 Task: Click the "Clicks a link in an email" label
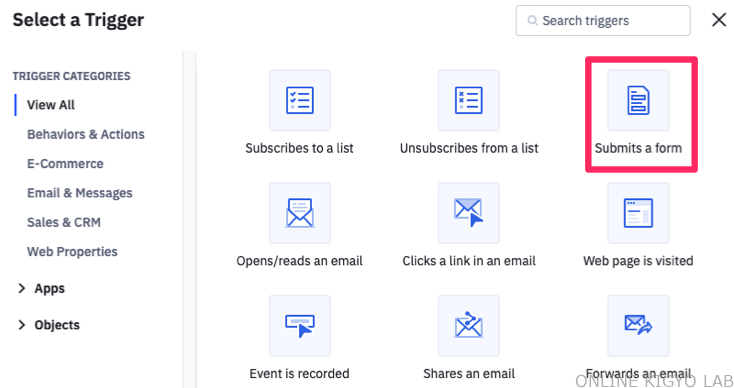tap(469, 261)
